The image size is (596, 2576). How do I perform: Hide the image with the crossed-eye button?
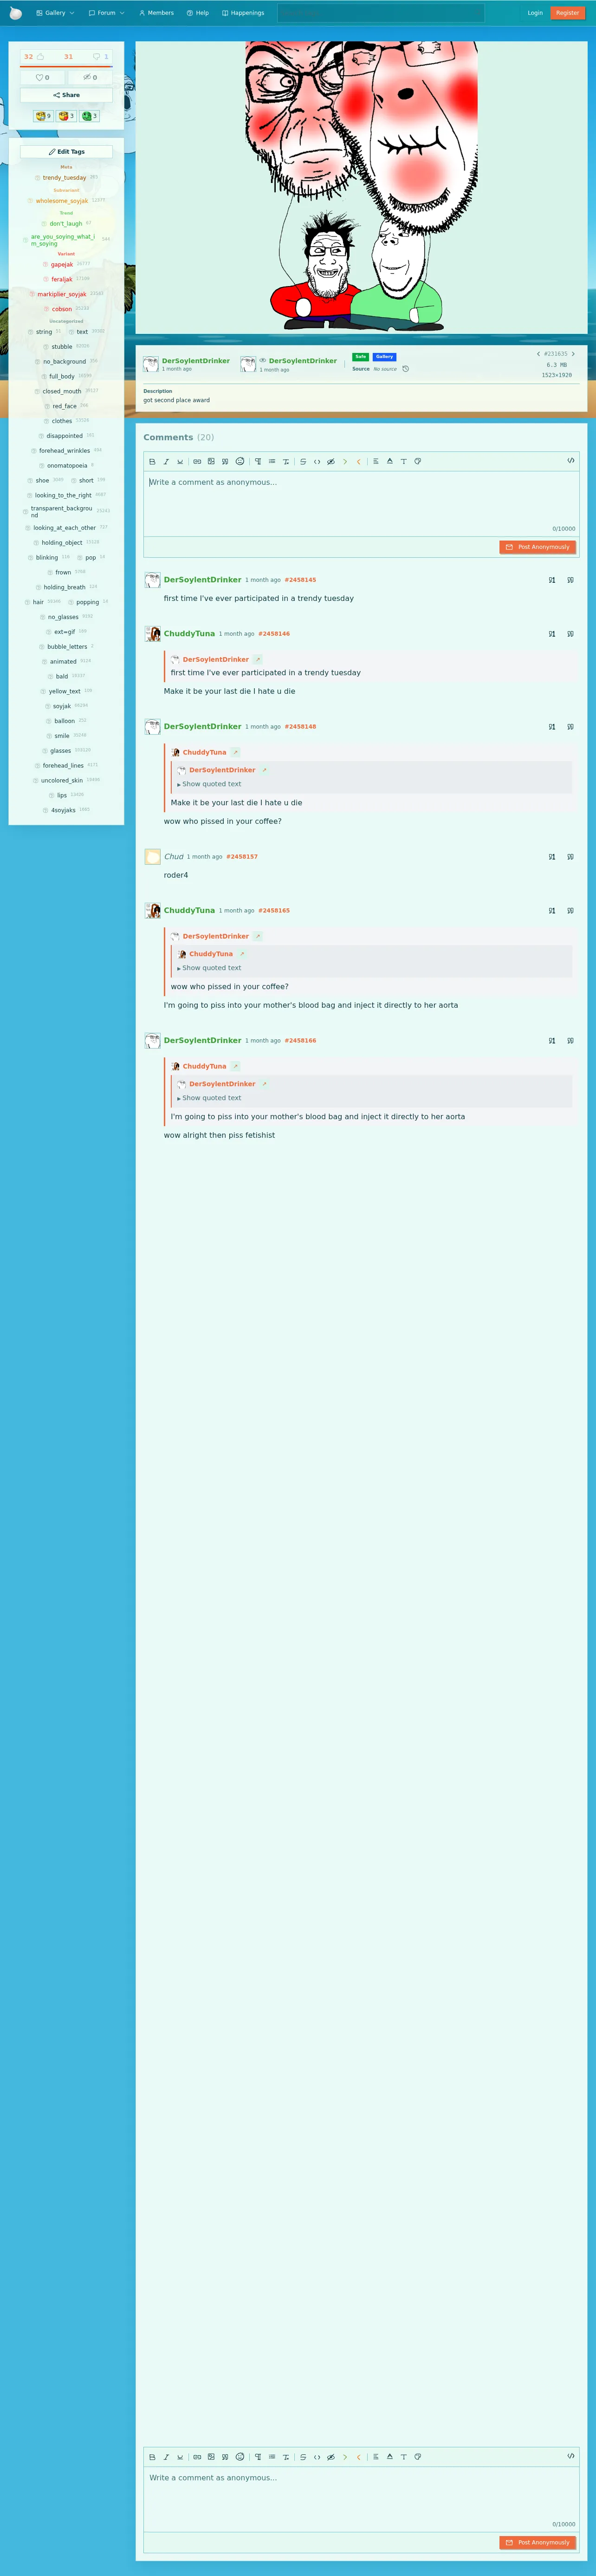[90, 77]
